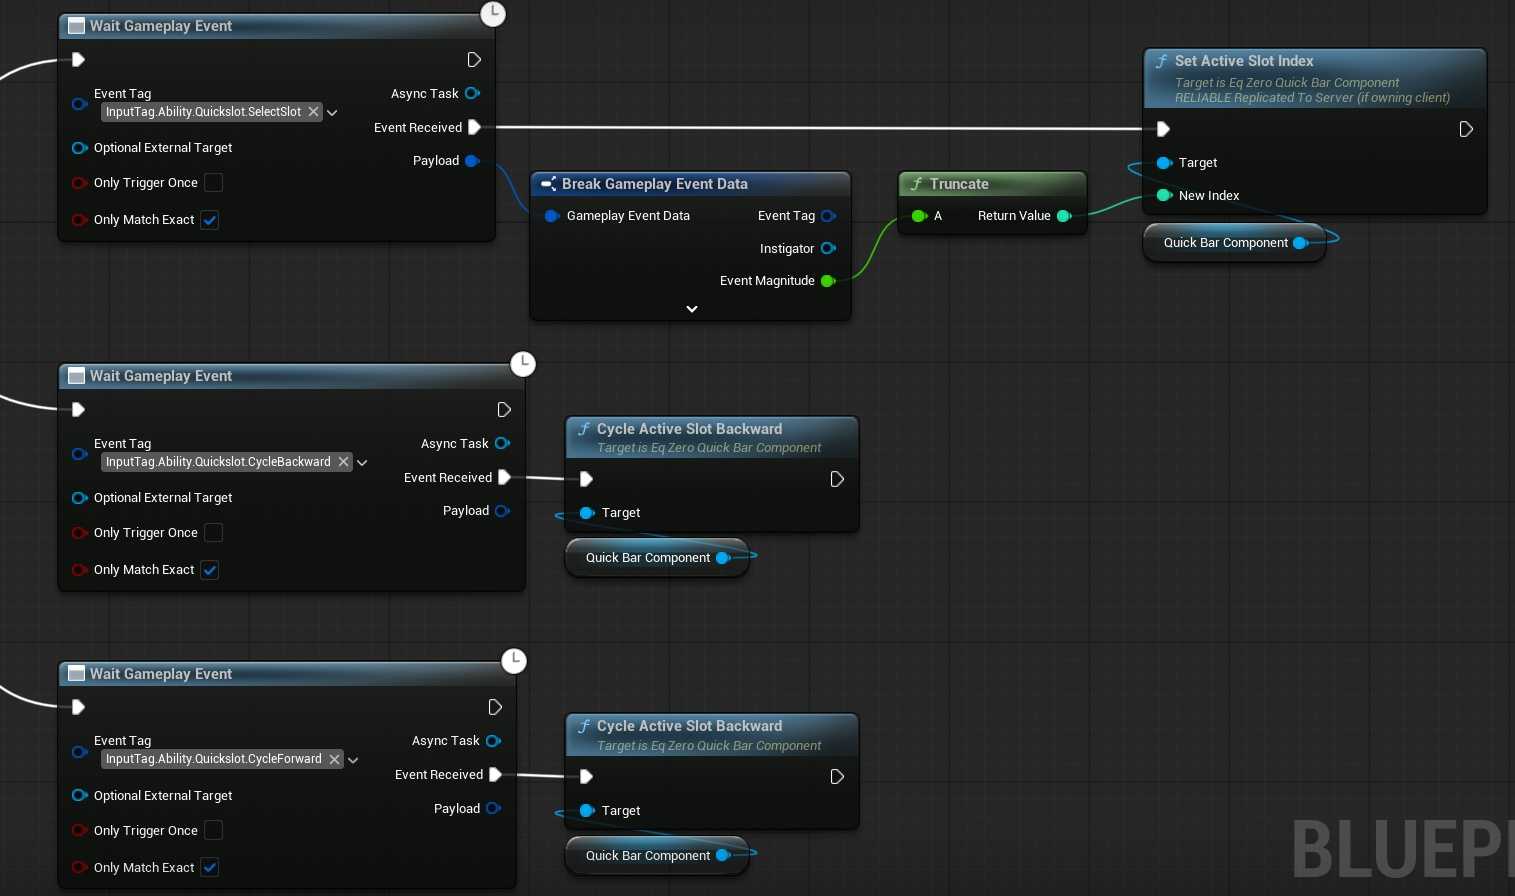Image resolution: width=1515 pixels, height=896 pixels.
Task: Click the Set Active Slot Index exec input pin
Action: [1163, 129]
